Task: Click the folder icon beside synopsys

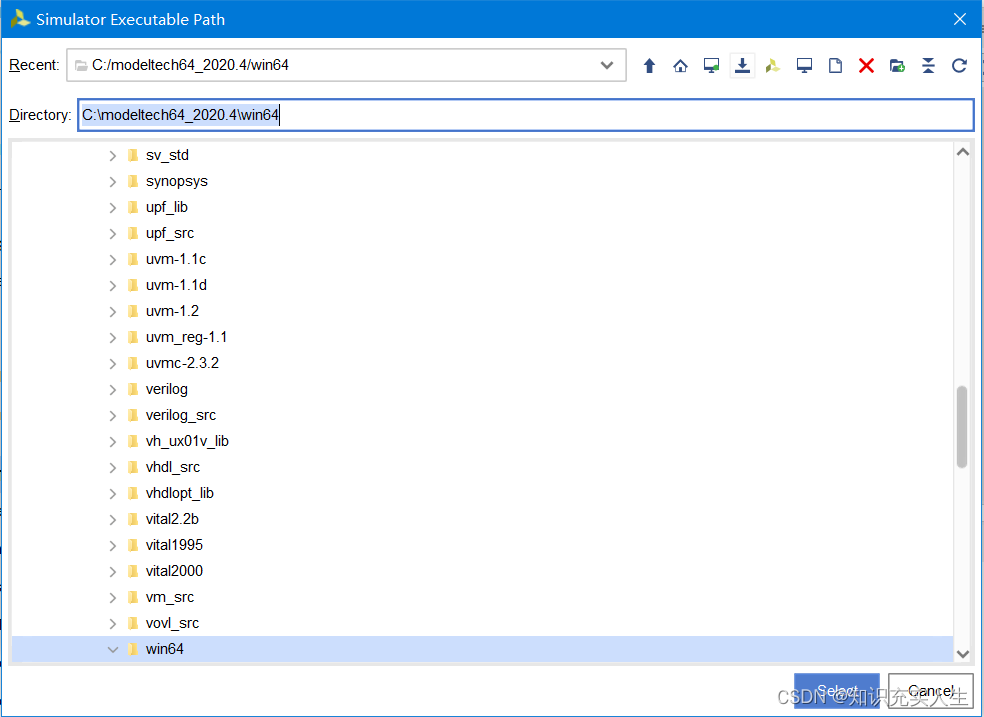Action: tap(132, 181)
